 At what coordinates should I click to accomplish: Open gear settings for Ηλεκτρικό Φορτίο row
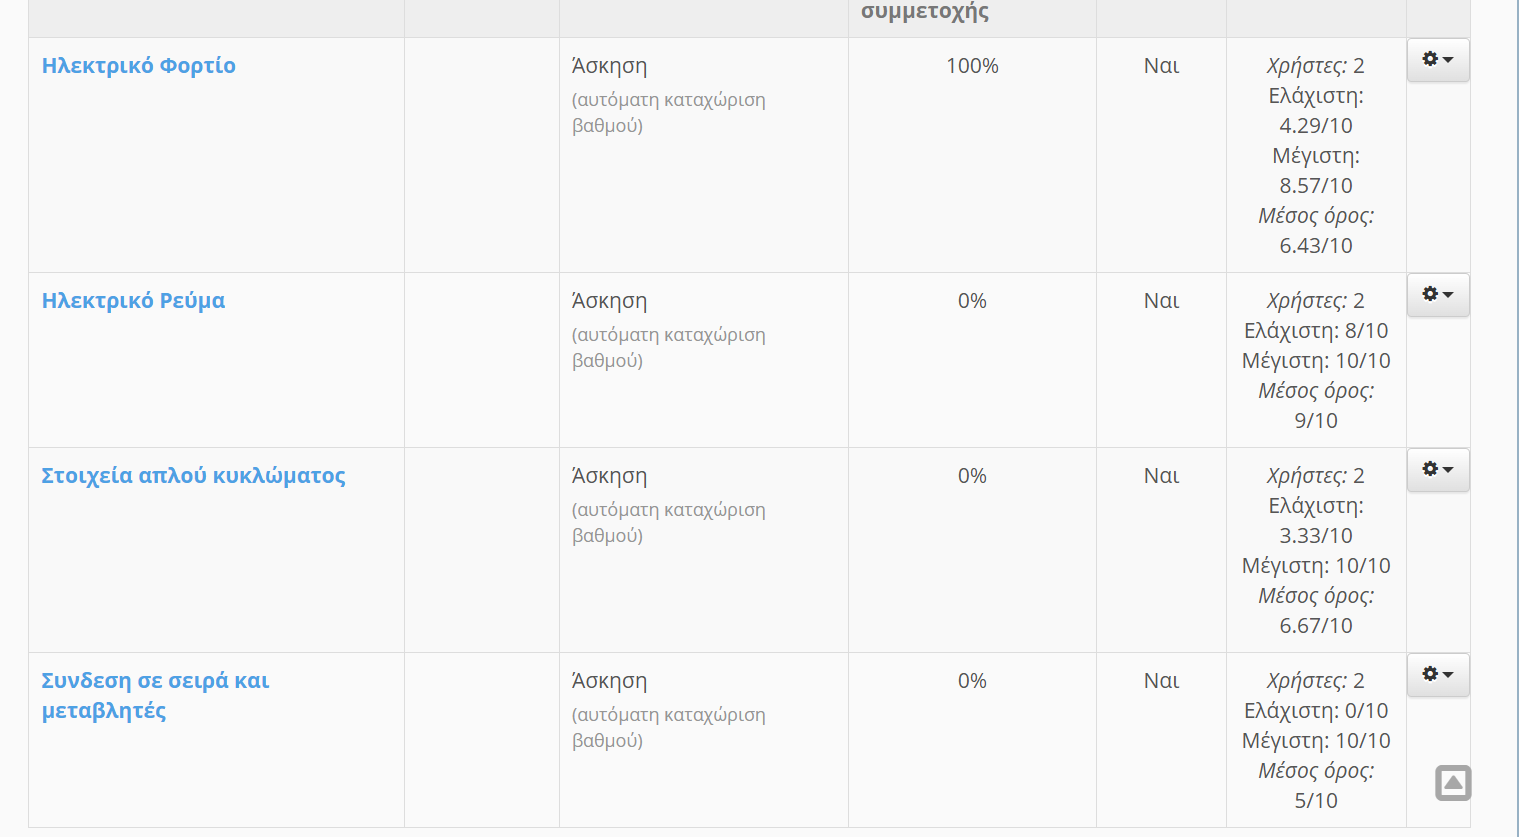[1438, 60]
